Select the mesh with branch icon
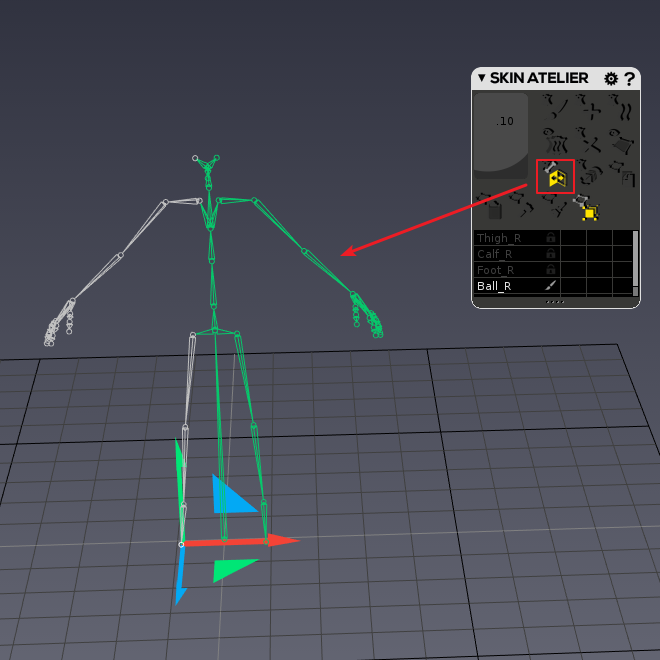This screenshot has width=660, height=660. [x=555, y=205]
